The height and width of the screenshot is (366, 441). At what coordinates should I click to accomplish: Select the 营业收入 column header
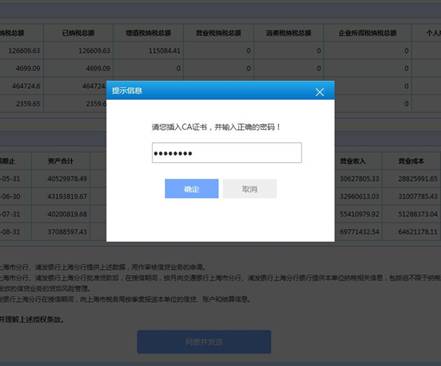353,161
